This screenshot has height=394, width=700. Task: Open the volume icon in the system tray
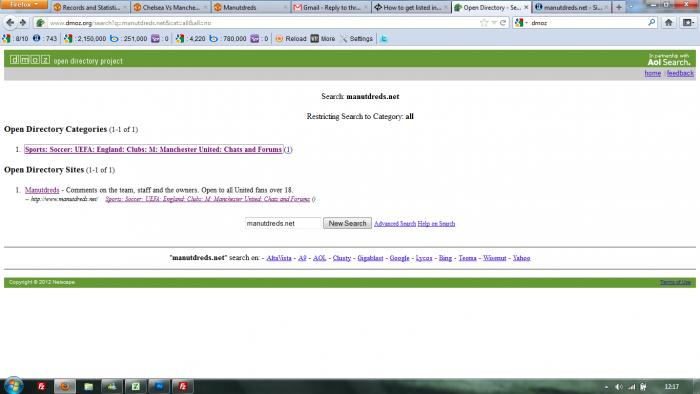[619, 387]
